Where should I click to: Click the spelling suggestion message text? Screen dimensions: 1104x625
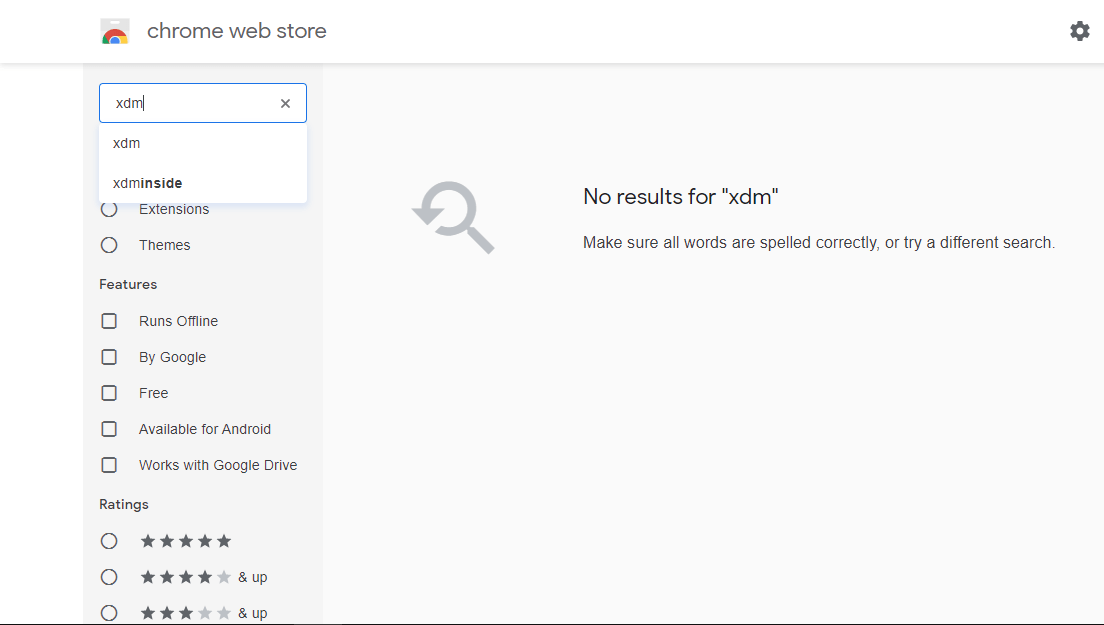(x=819, y=243)
